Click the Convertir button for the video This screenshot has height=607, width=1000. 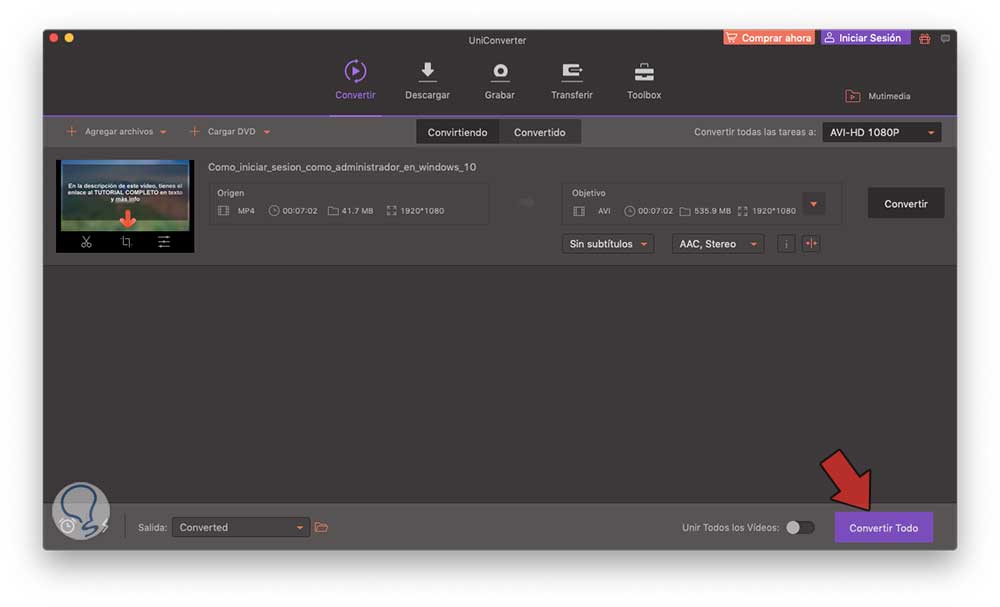pos(906,203)
